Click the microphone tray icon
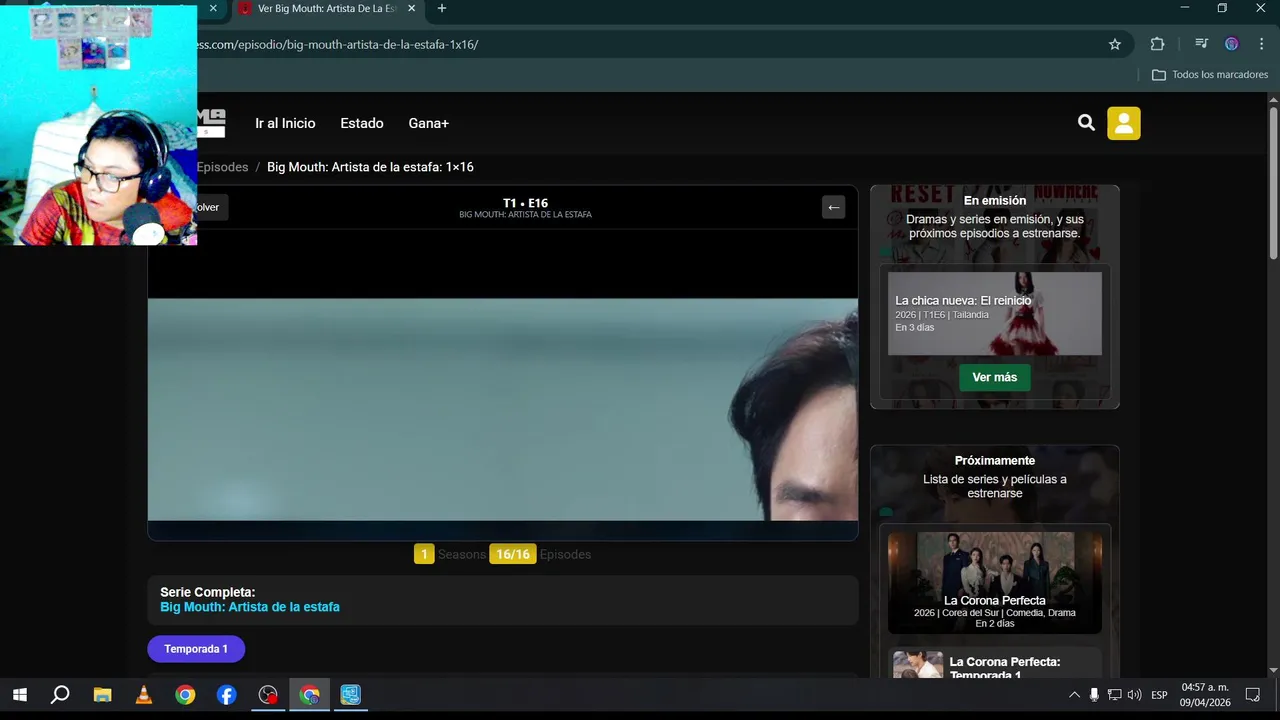 pos(1094,695)
